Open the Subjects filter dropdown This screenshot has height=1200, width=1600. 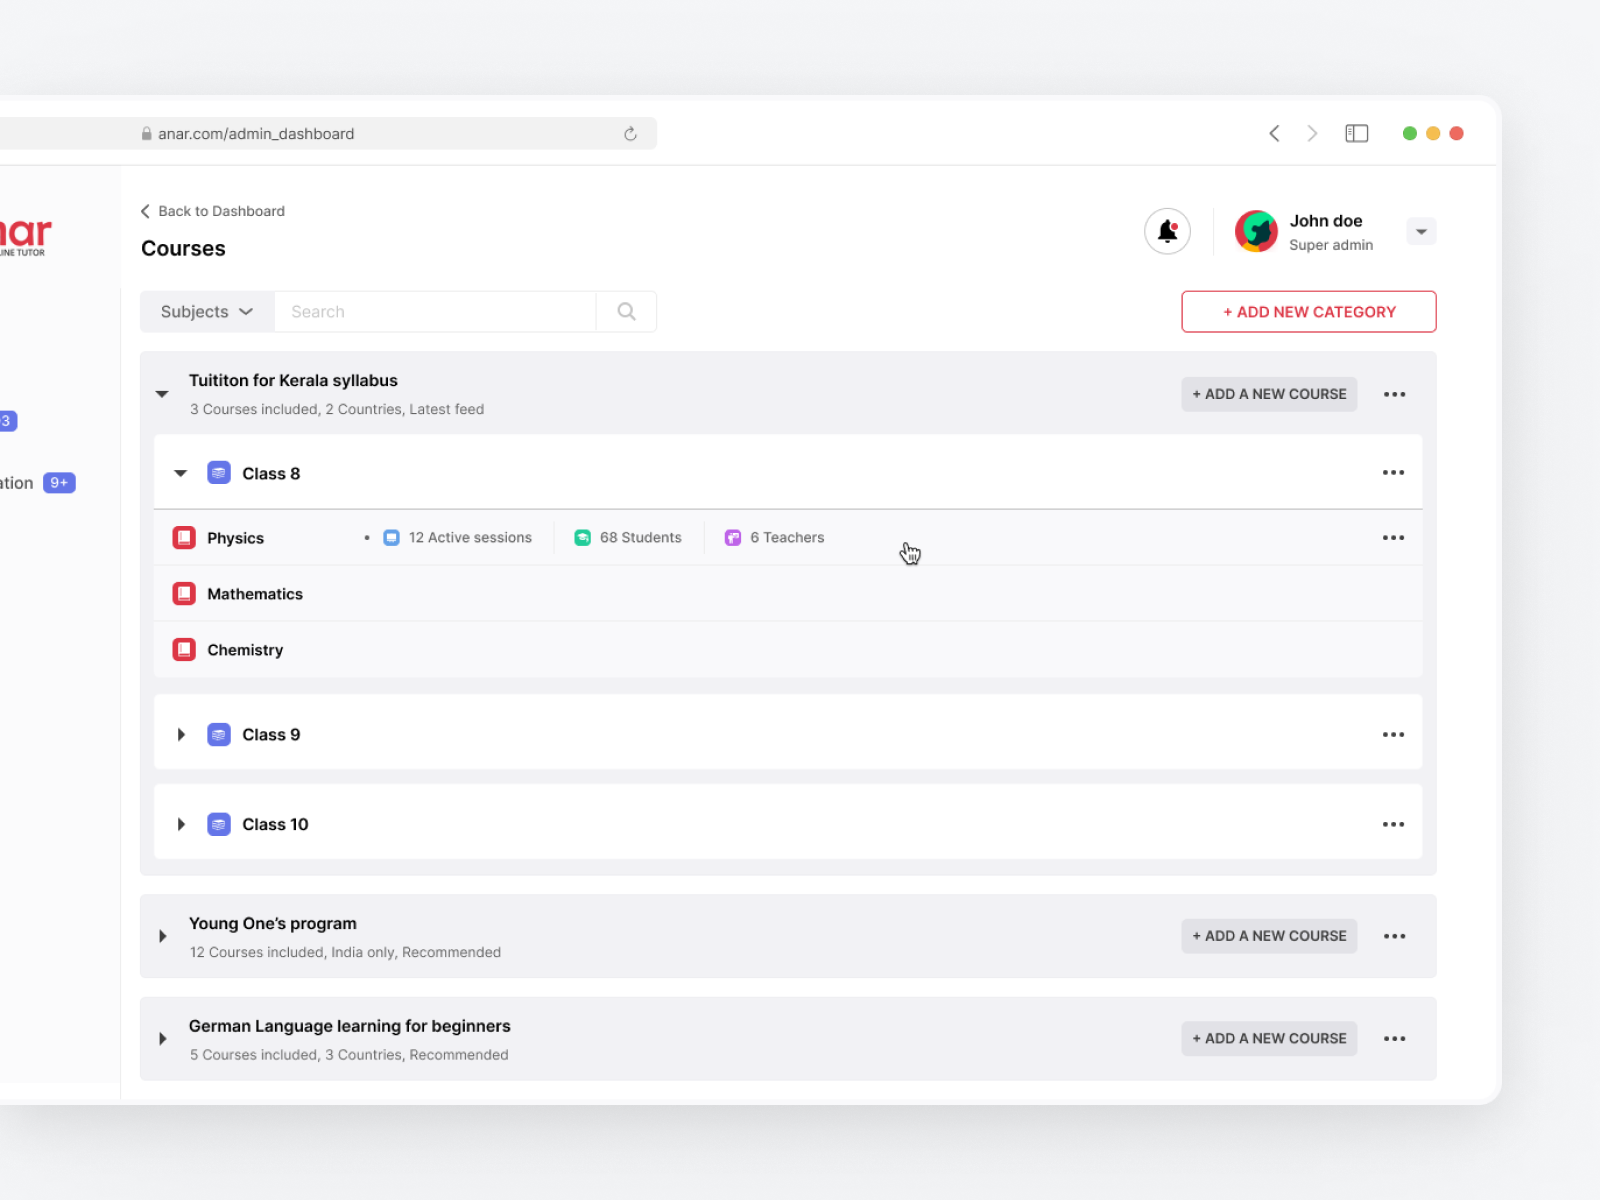205,311
